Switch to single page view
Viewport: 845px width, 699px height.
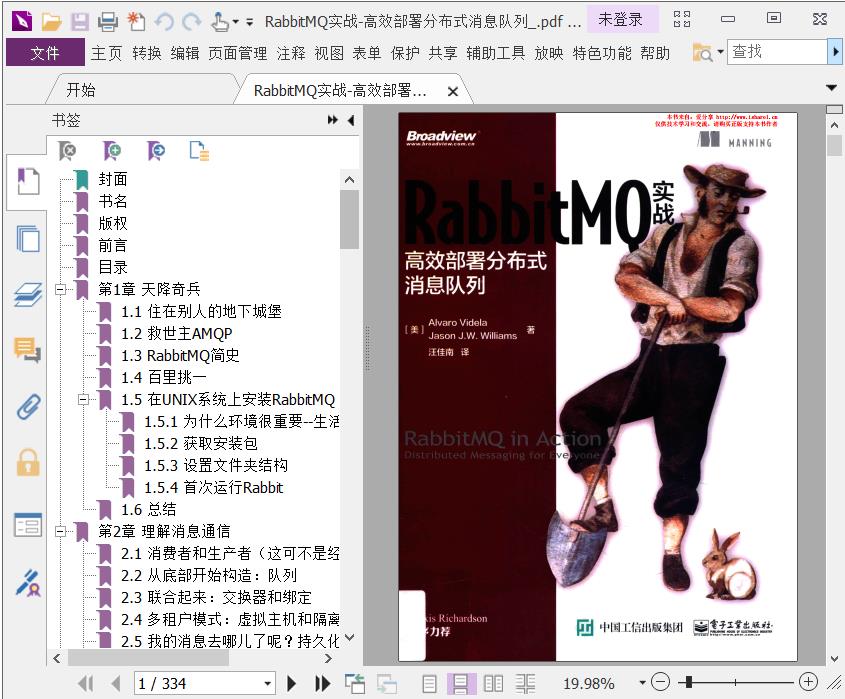tap(430, 683)
